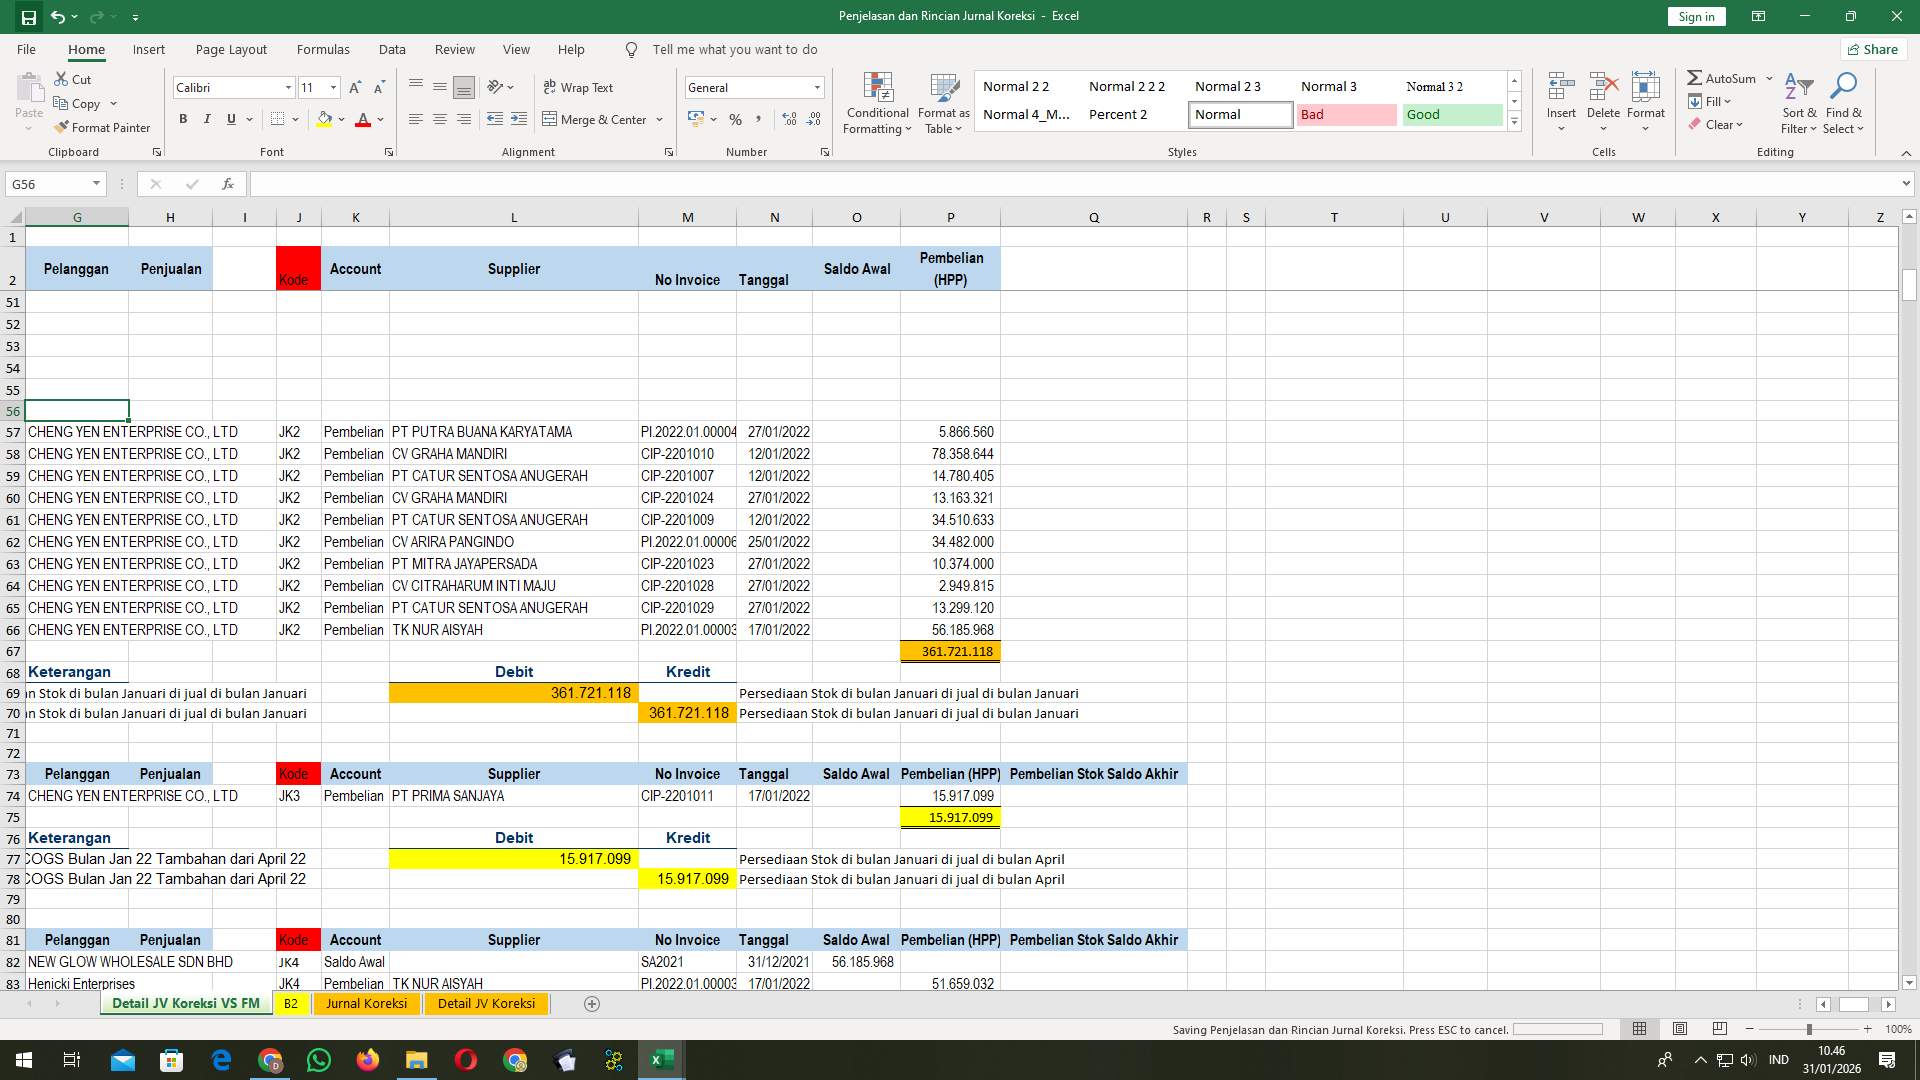The height and width of the screenshot is (1080, 1920).
Task: Apply bold formatting
Action: click(183, 119)
